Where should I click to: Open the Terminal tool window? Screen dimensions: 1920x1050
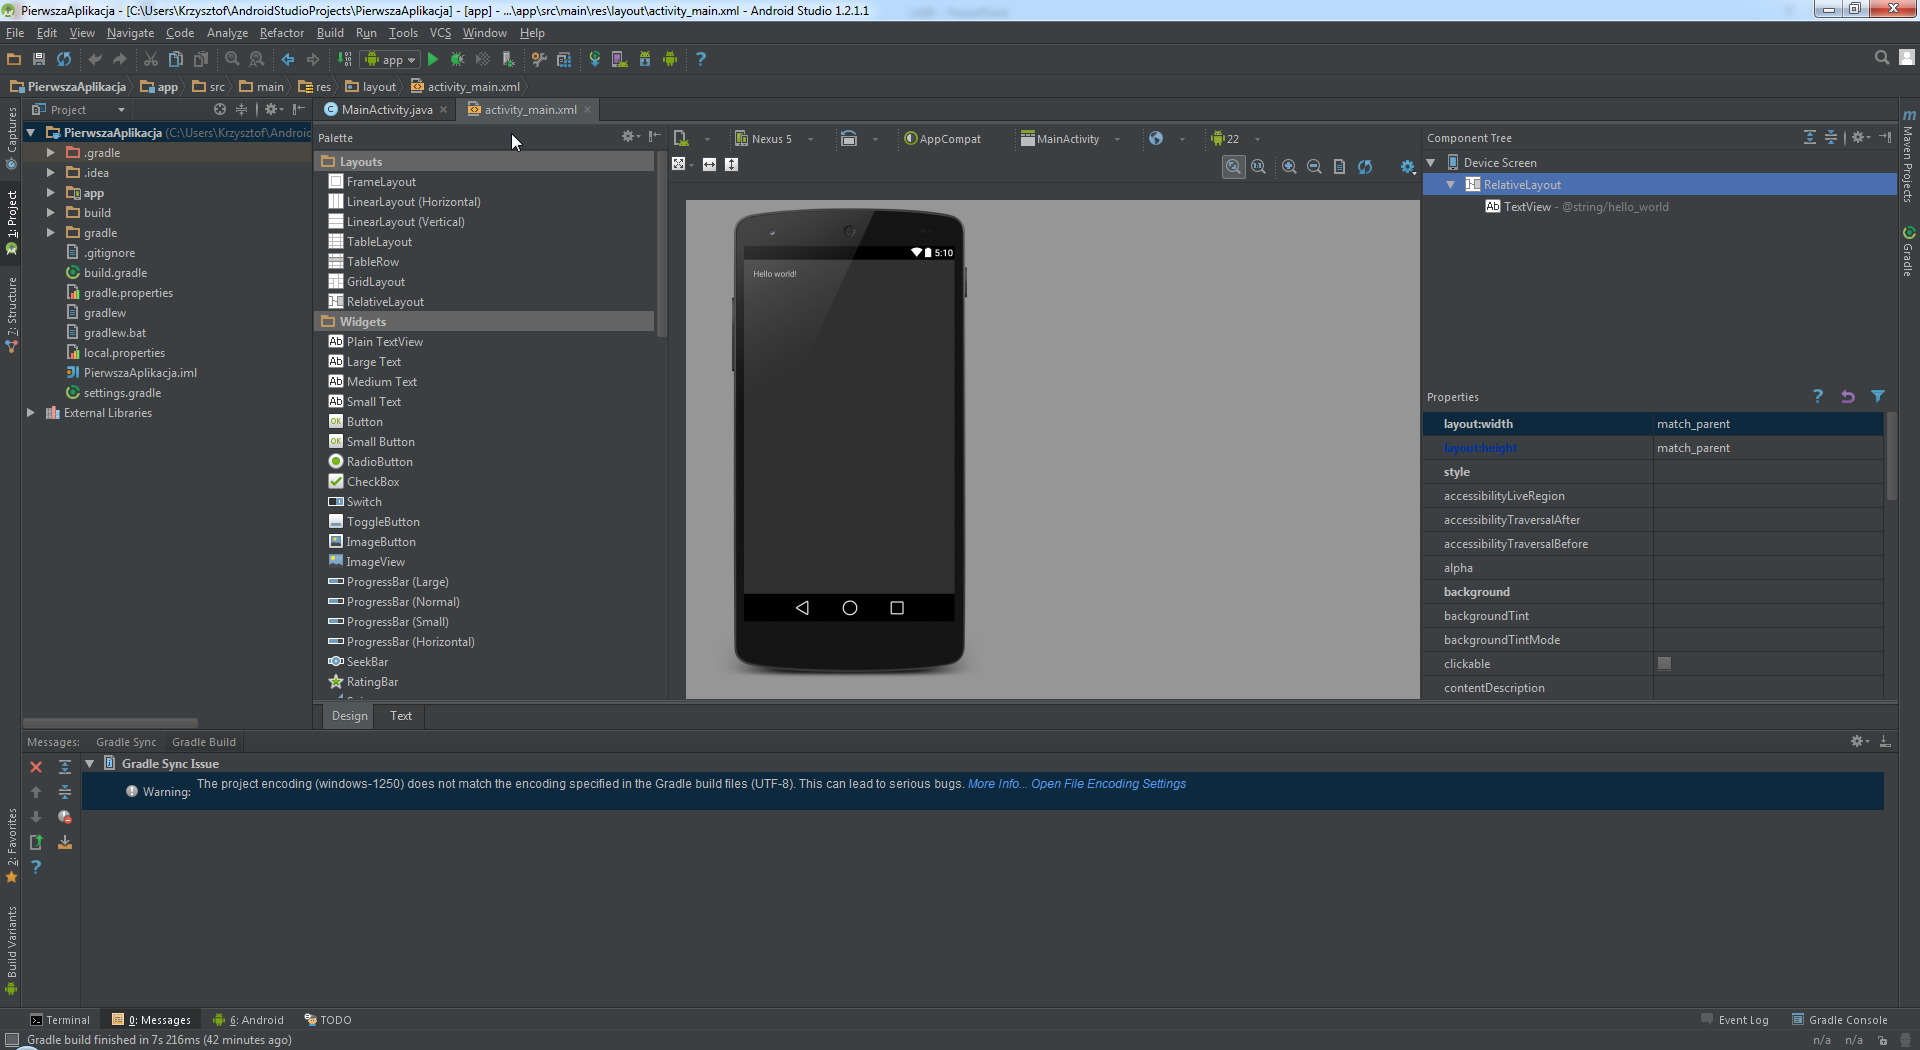(x=60, y=1020)
